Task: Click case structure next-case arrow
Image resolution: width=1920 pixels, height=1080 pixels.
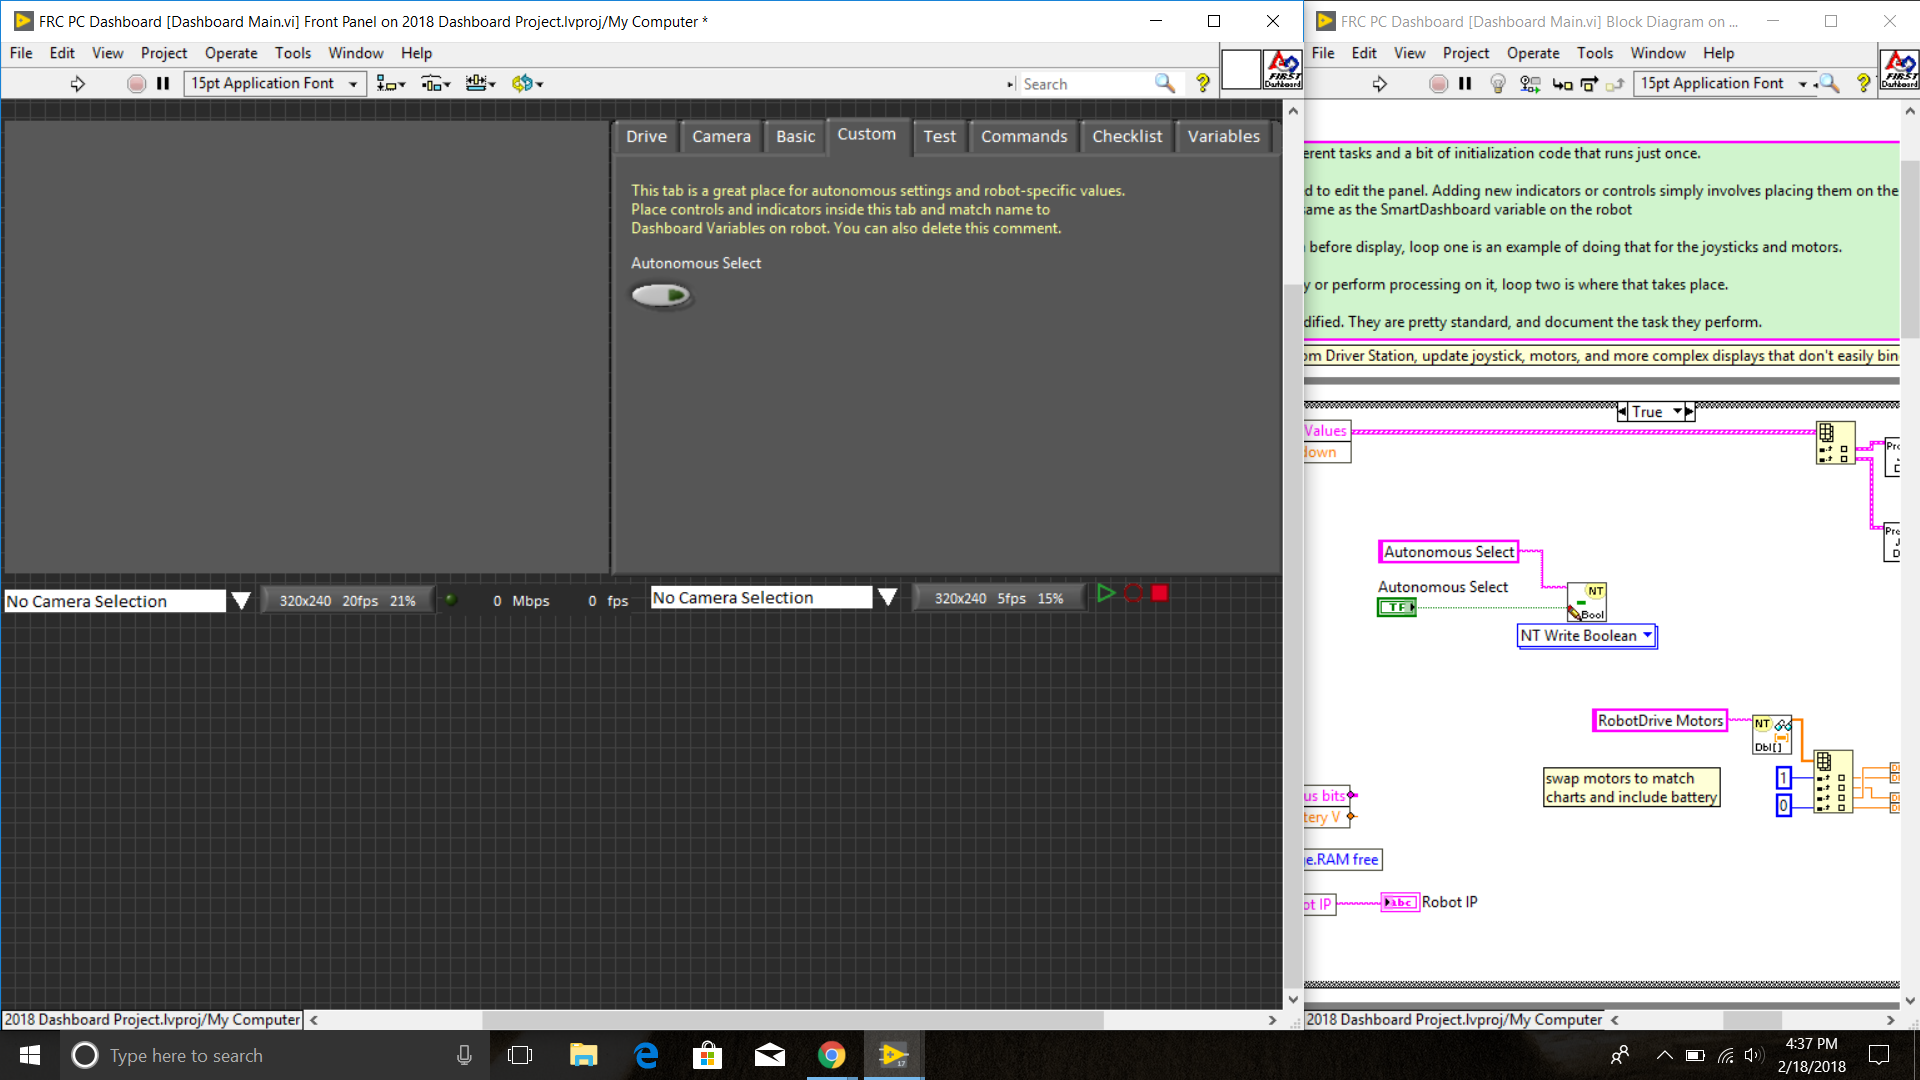Action: point(1689,412)
